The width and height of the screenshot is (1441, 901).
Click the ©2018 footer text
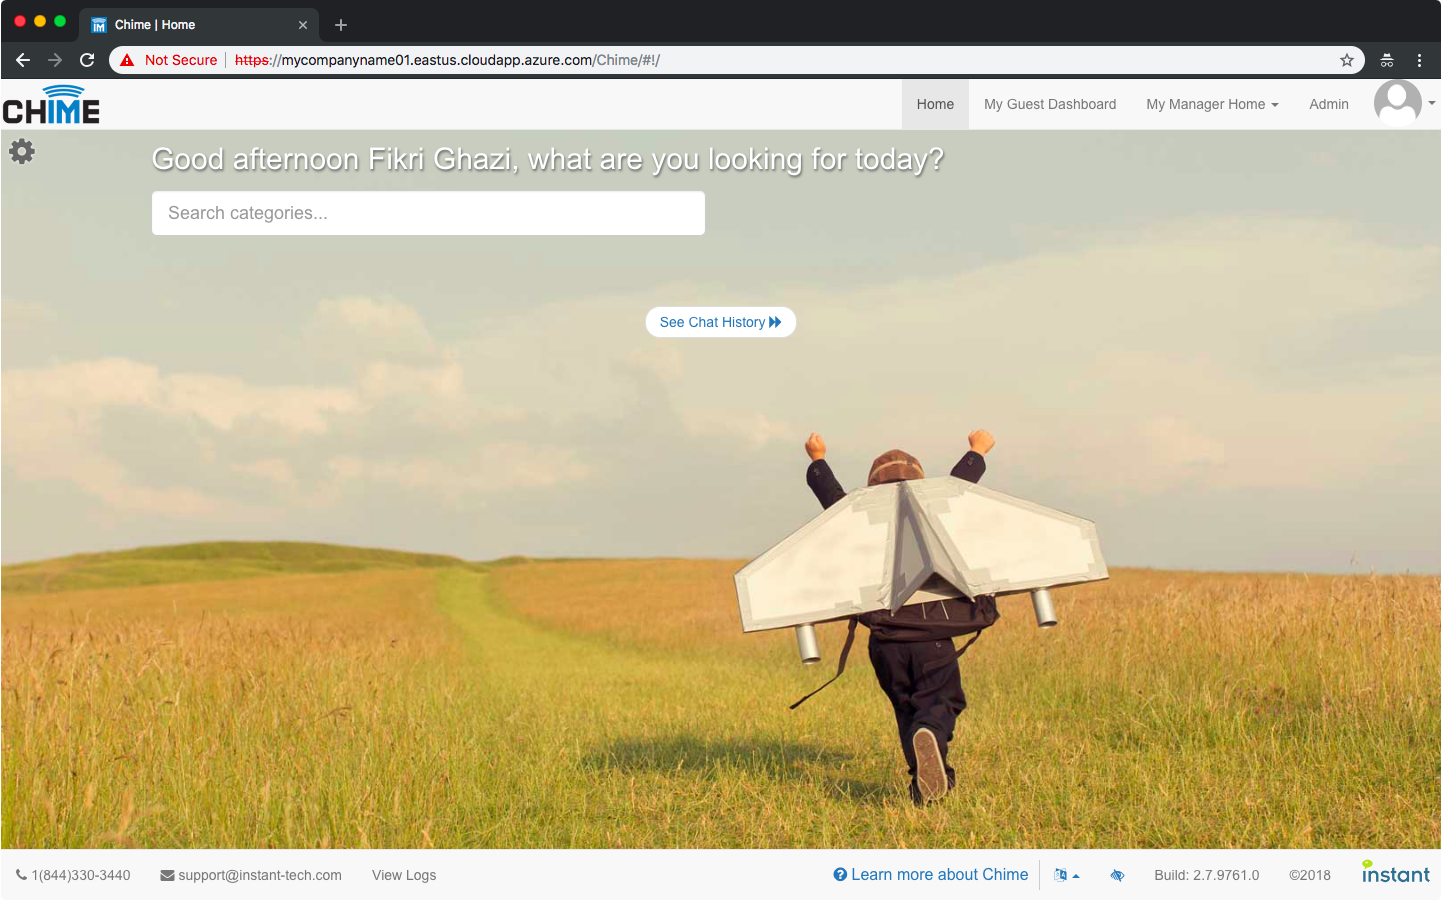click(1310, 875)
